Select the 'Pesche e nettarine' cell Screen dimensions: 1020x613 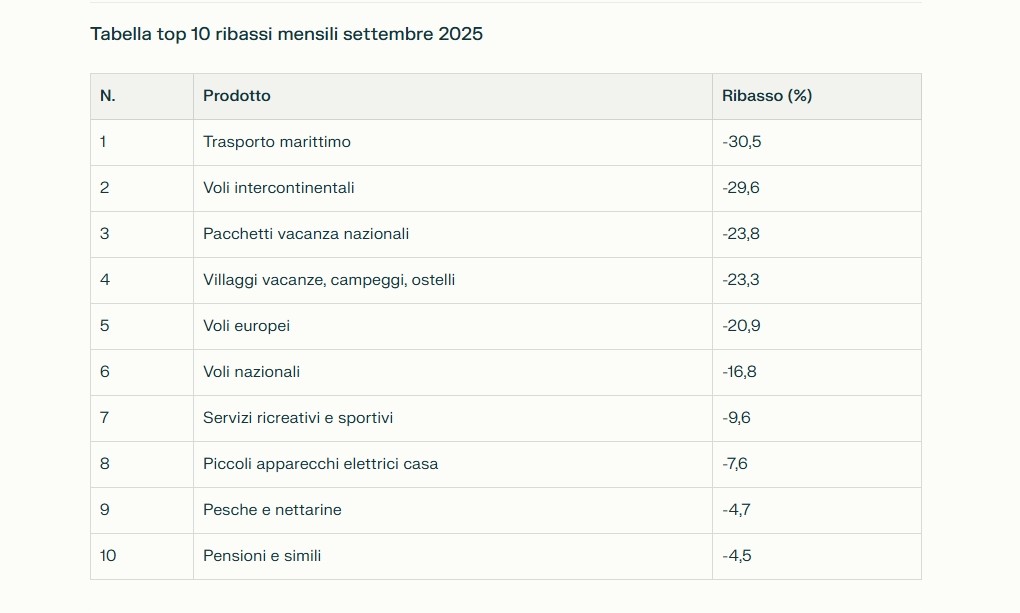click(272, 510)
